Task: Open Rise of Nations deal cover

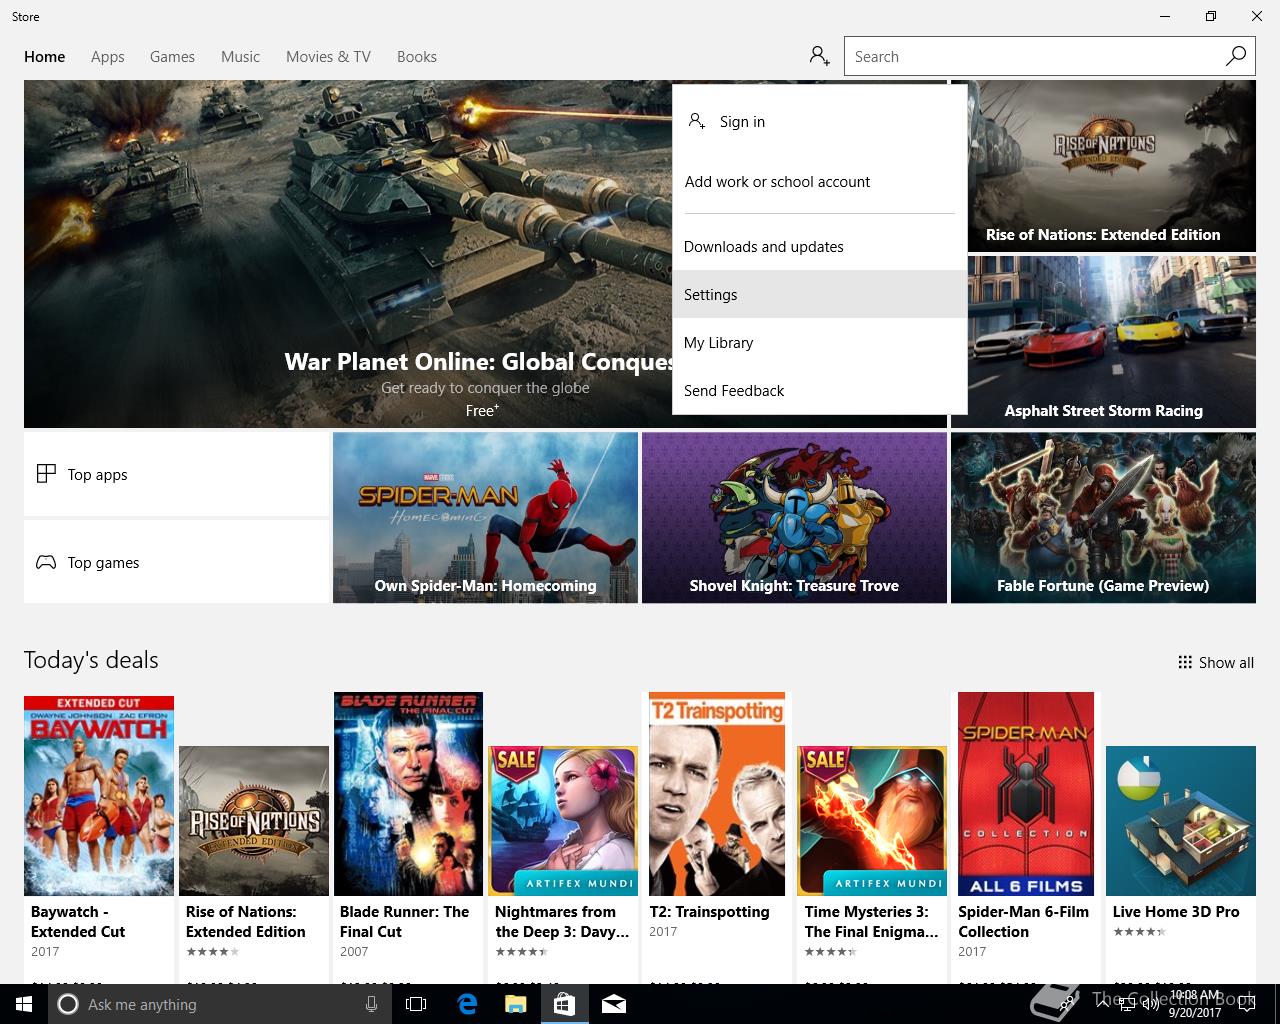Action: (x=254, y=820)
